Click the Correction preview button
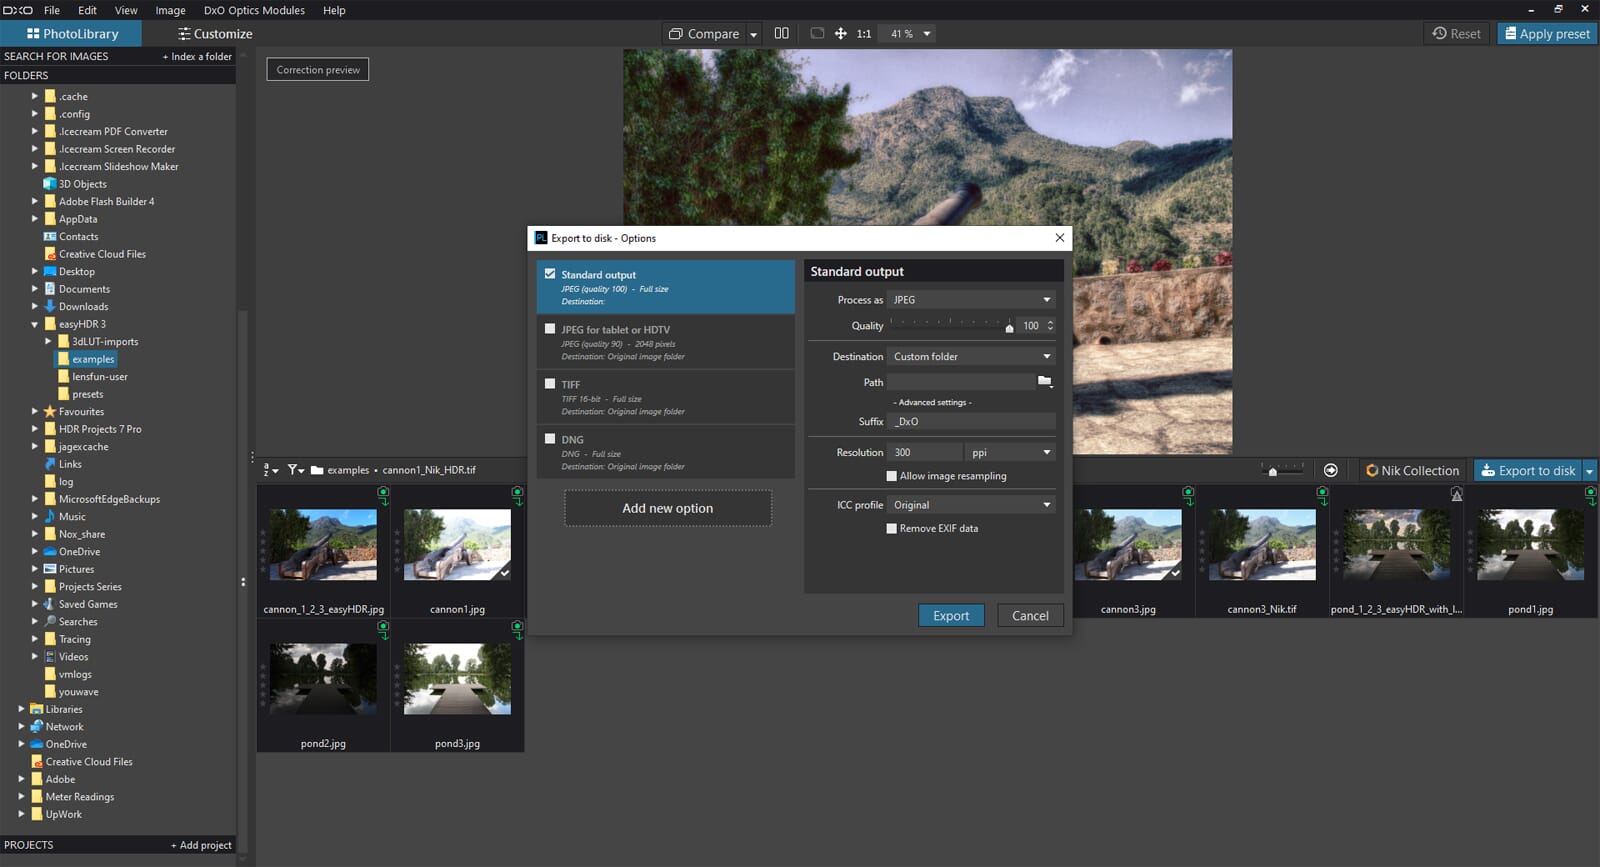 (x=318, y=70)
